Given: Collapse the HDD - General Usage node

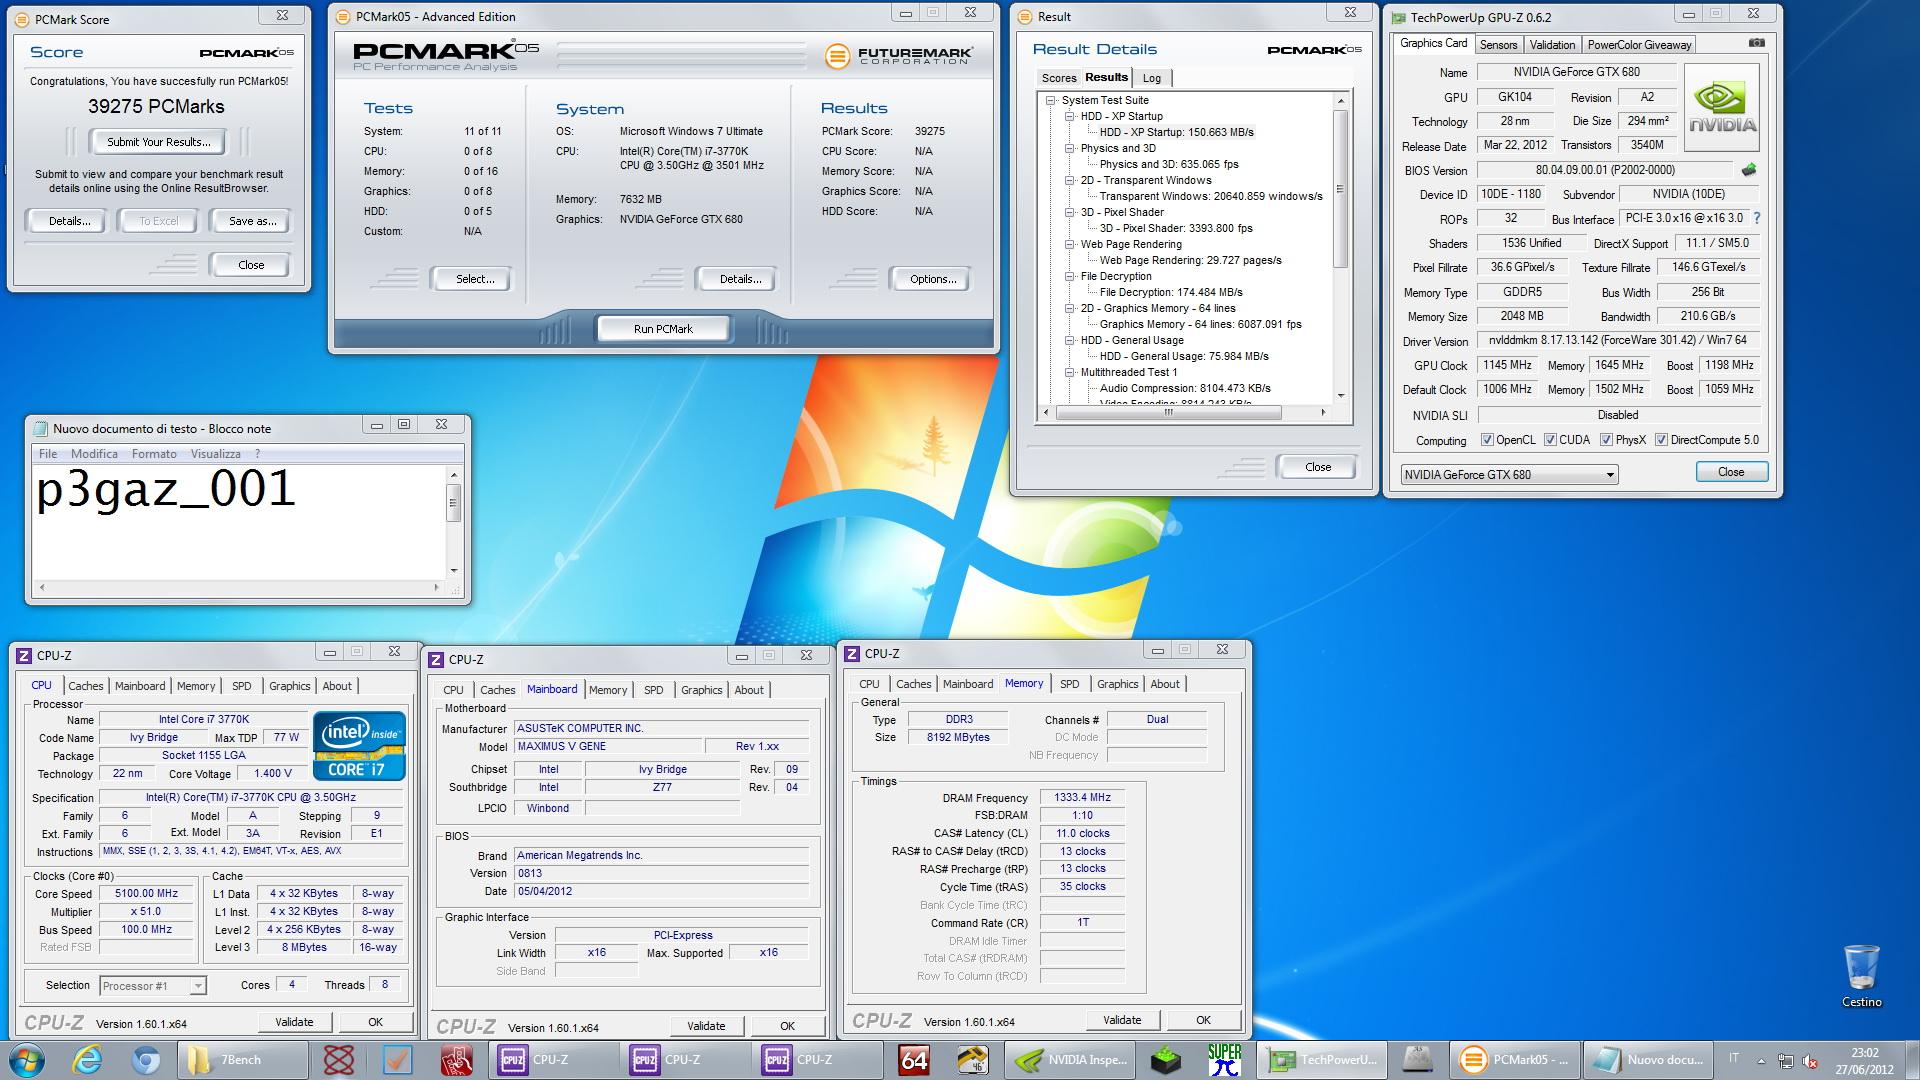Looking at the screenshot, I should click(x=1069, y=340).
